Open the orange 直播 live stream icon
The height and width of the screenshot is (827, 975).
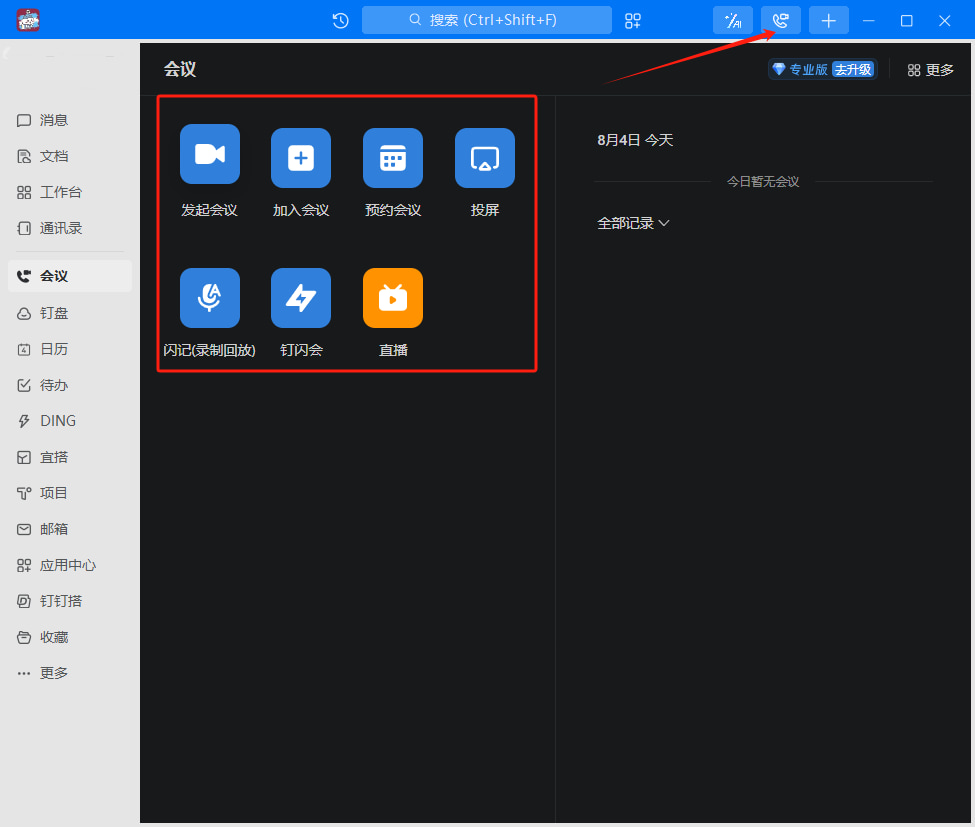pyautogui.click(x=393, y=298)
